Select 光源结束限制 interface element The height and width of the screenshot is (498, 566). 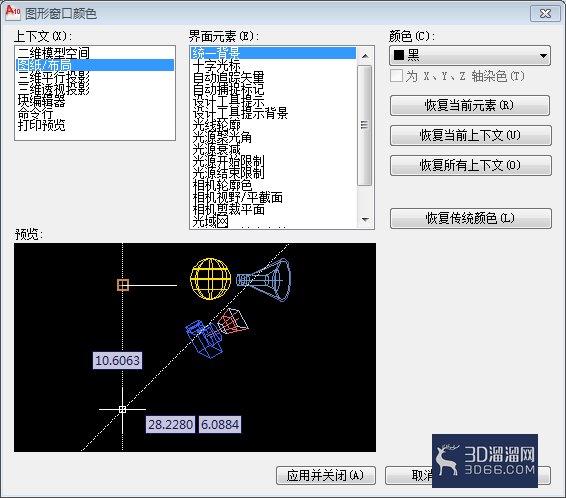[273, 173]
